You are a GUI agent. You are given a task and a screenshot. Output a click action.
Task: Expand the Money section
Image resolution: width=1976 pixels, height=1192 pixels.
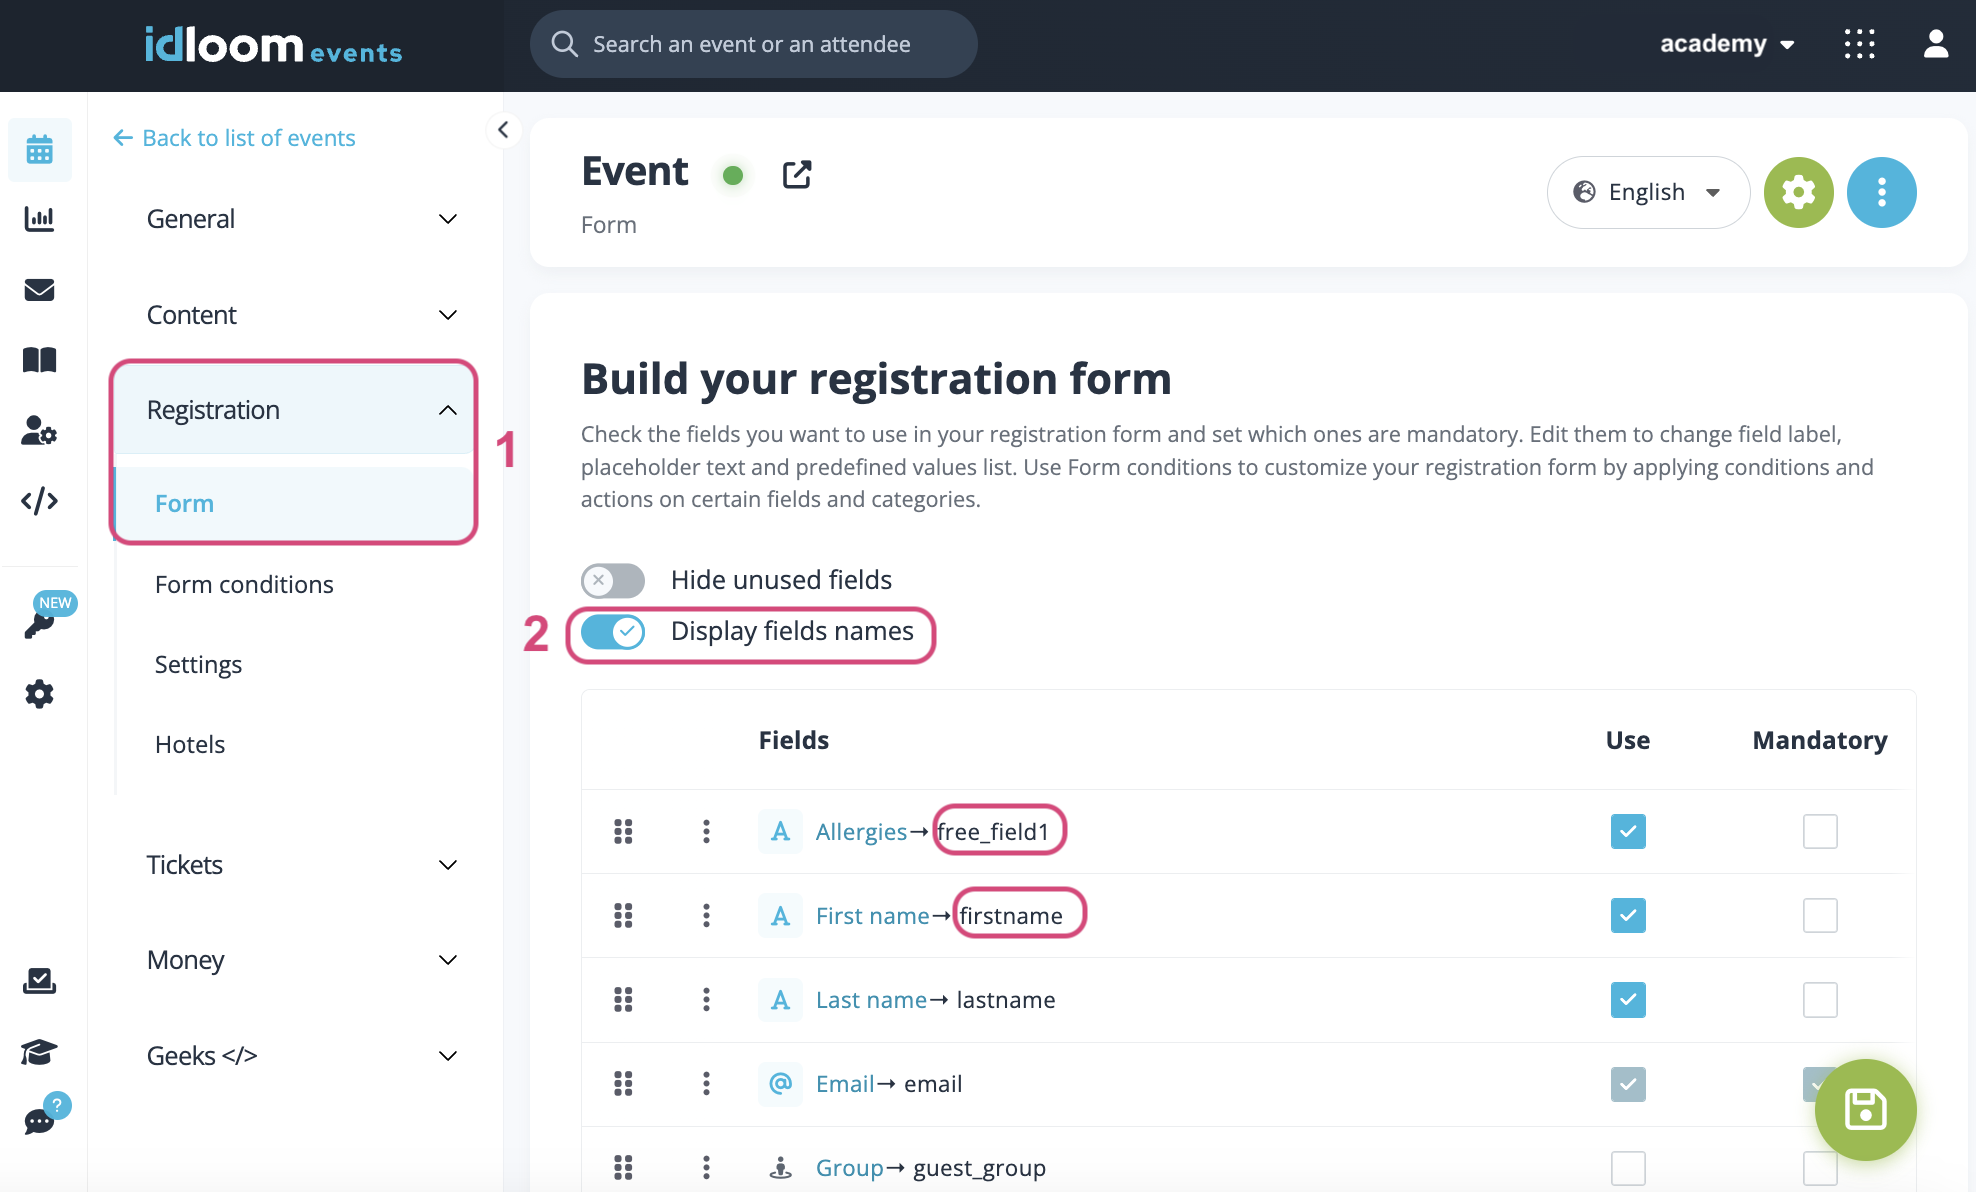(x=302, y=959)
